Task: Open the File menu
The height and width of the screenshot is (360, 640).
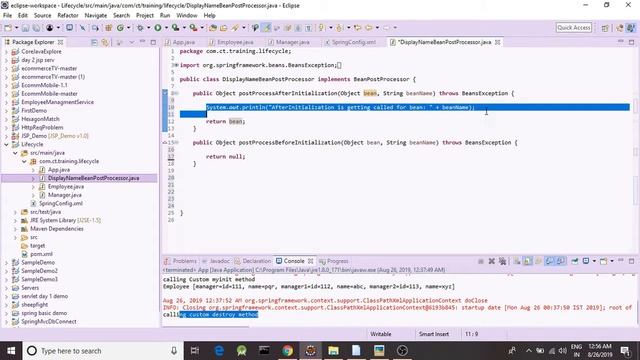Action: [x=7, y=16]
